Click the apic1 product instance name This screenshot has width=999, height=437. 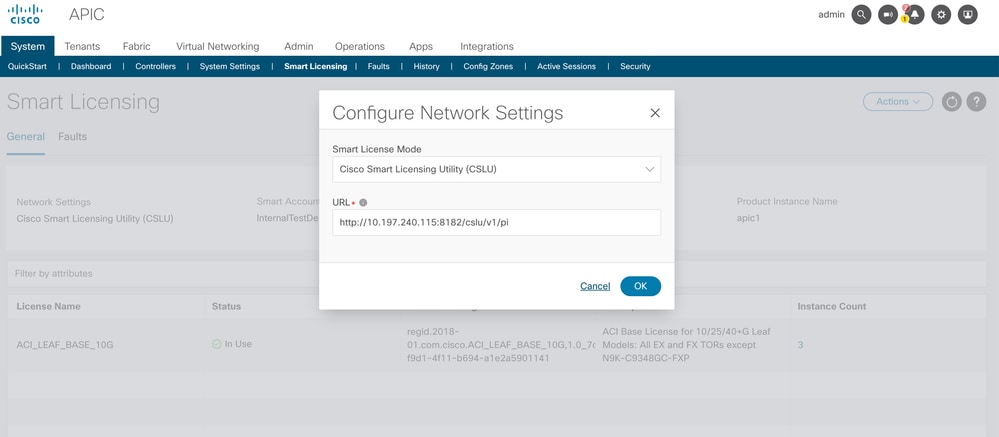click(x=749, y=218)
